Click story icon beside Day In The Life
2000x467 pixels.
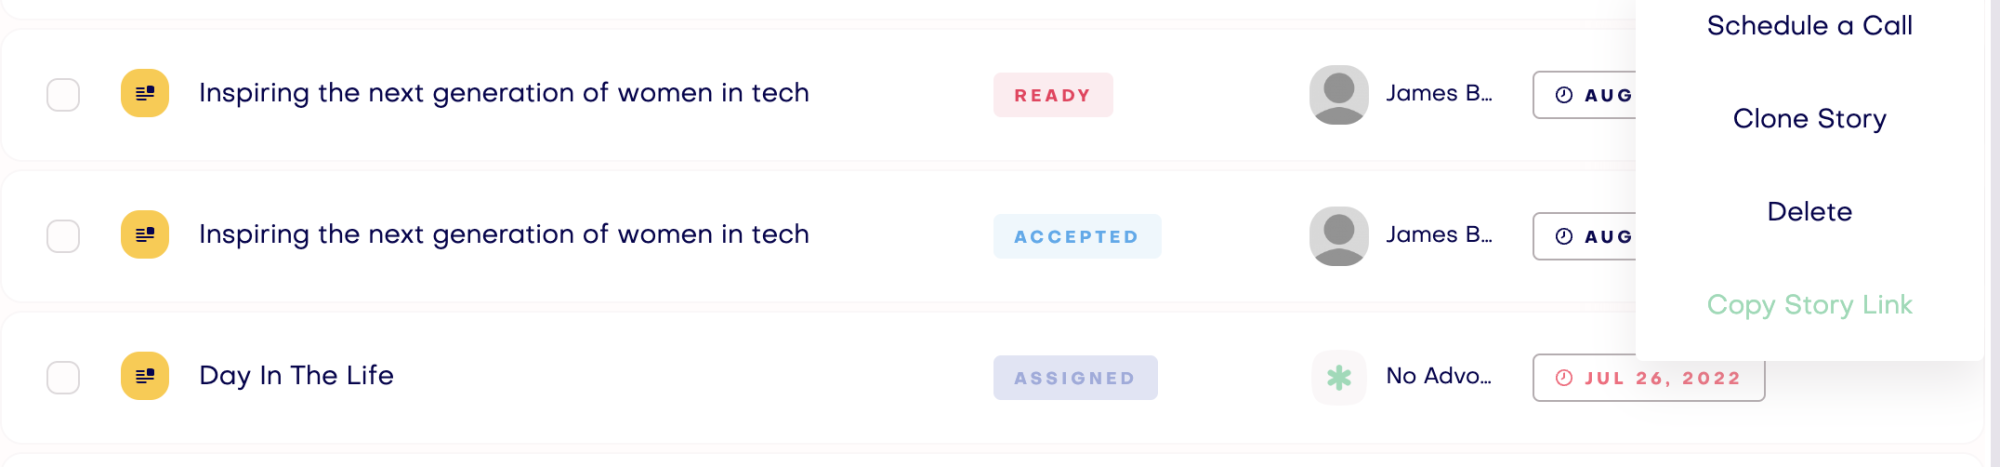point(145,376)
